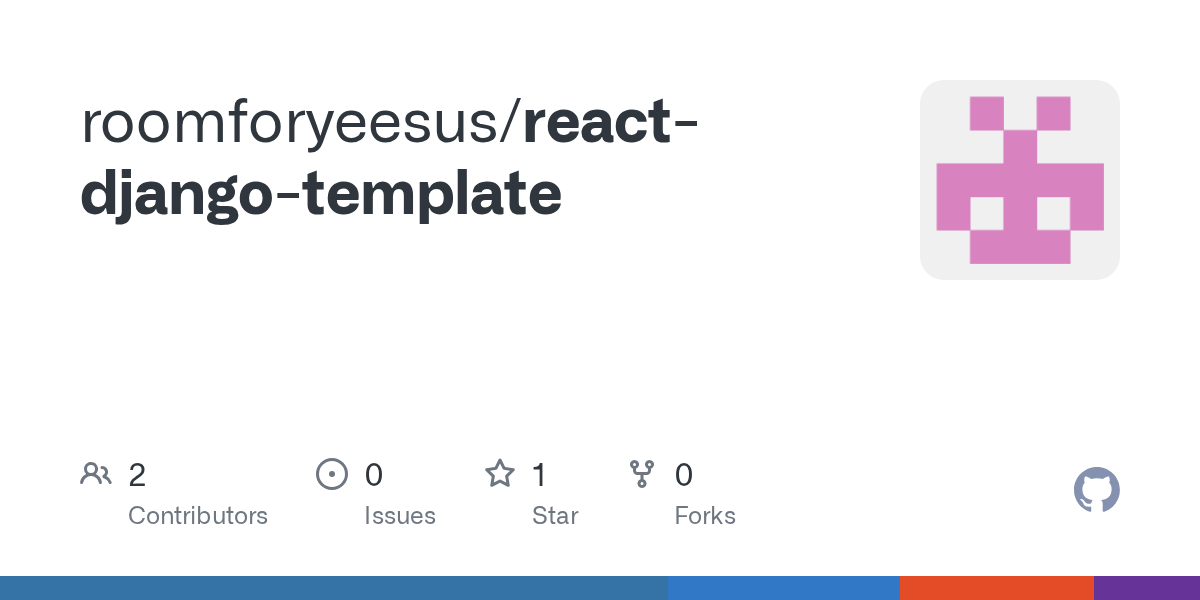Click the dark blue language bar segment
Viewport: 1200px width, 600px height.
tap(333, 588)
